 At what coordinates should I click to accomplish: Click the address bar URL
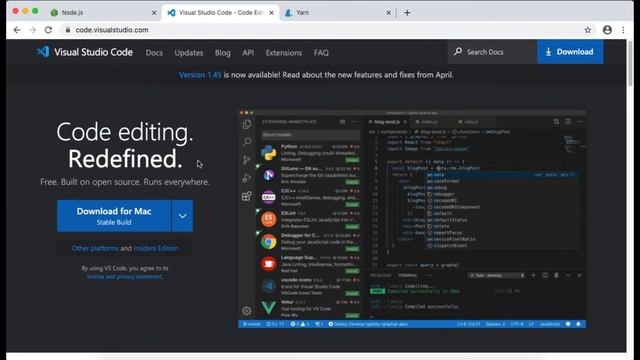click(112, 30)
